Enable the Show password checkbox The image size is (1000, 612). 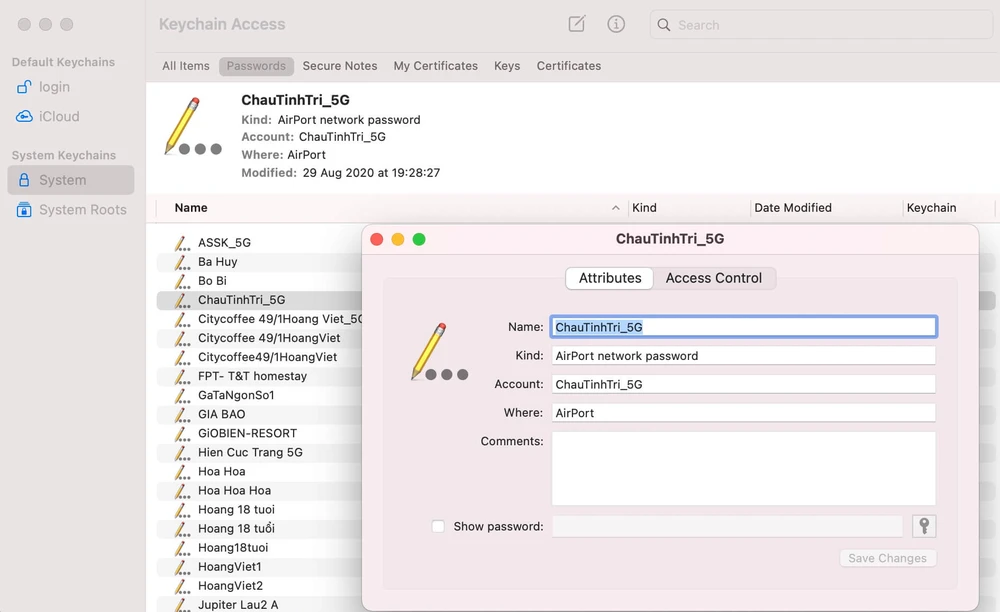tap(438, 526)
